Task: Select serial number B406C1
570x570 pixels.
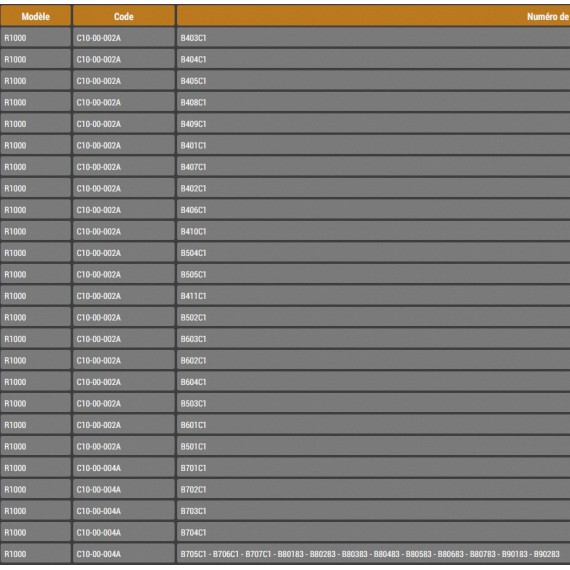Action: click(x=193, y=210)
